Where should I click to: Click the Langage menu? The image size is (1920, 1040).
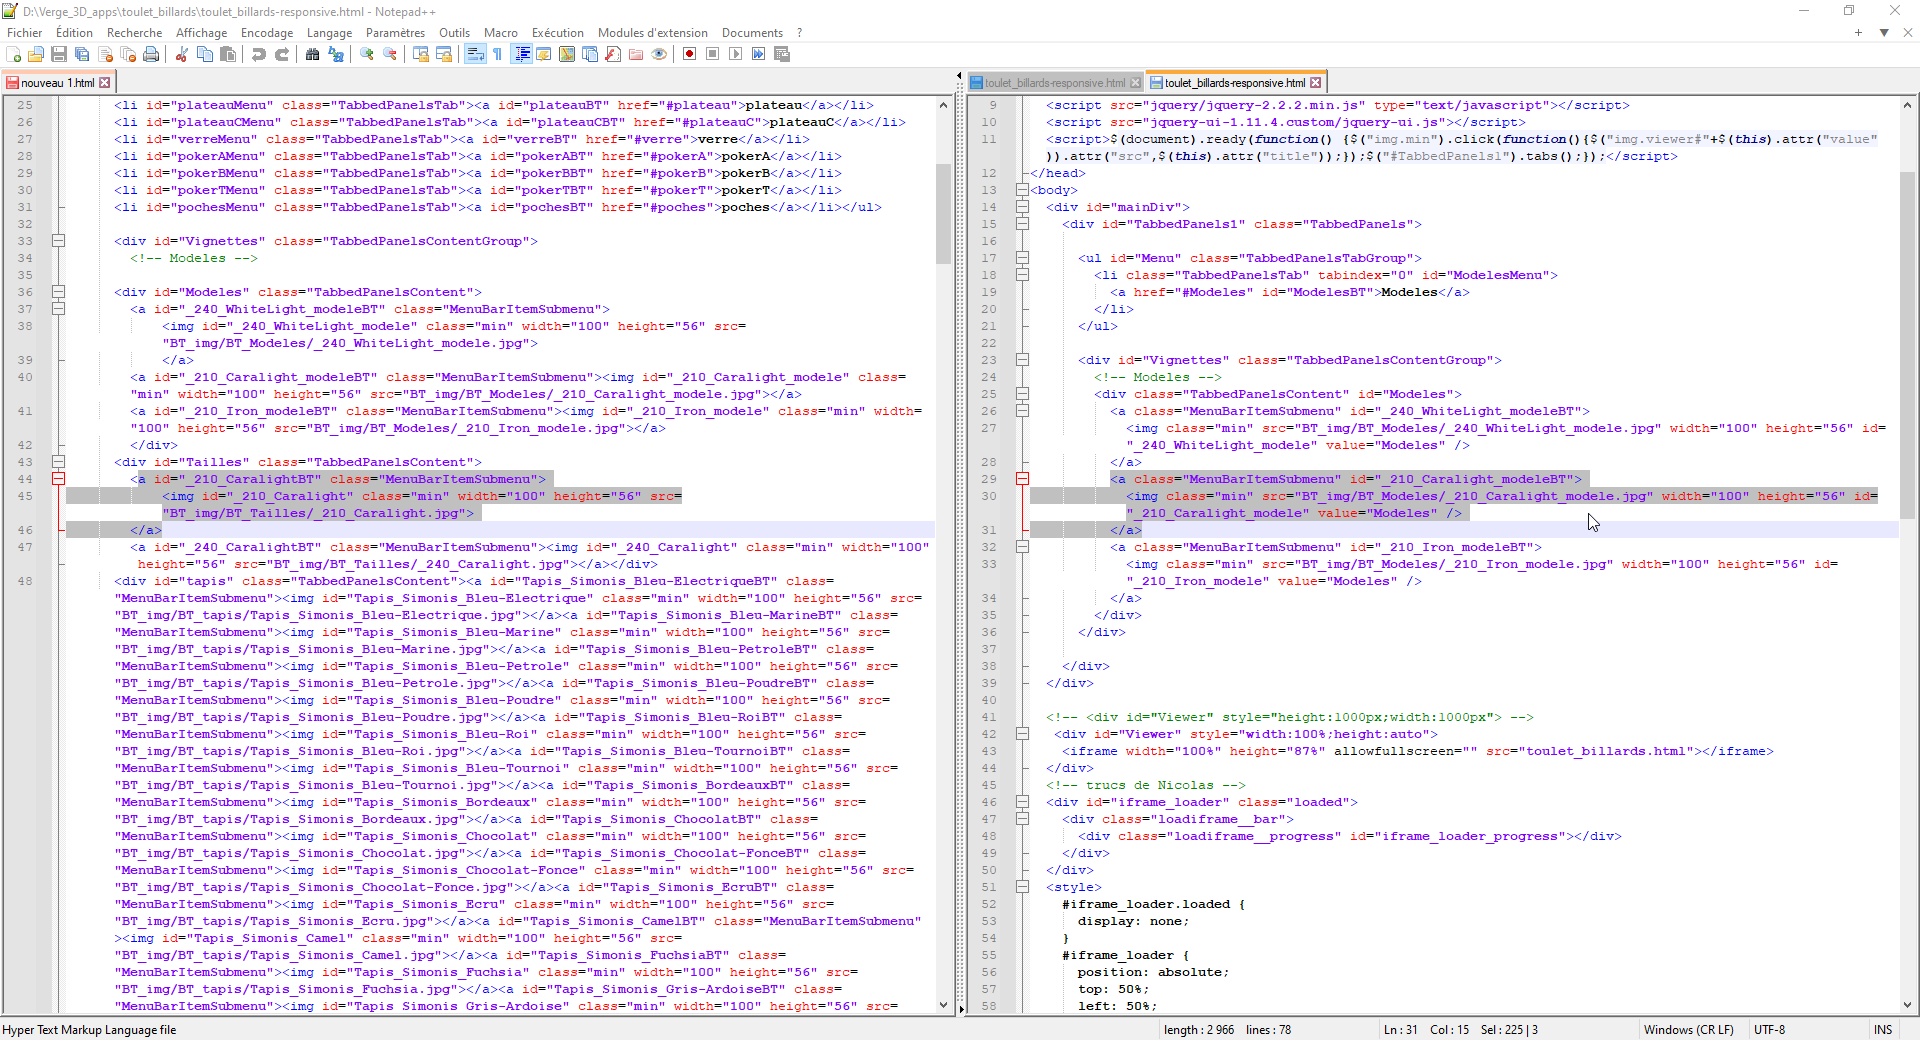pos(329,33)
